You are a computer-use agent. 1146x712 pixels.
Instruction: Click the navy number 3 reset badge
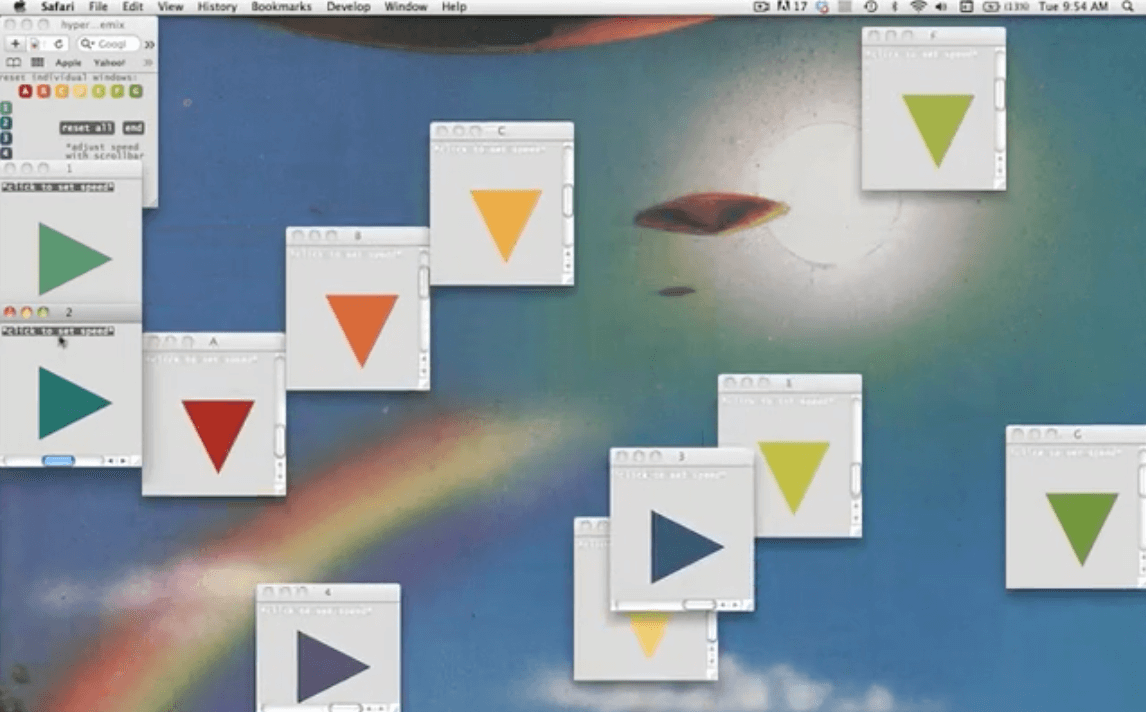pyautogui.click(x=6, y=138)
